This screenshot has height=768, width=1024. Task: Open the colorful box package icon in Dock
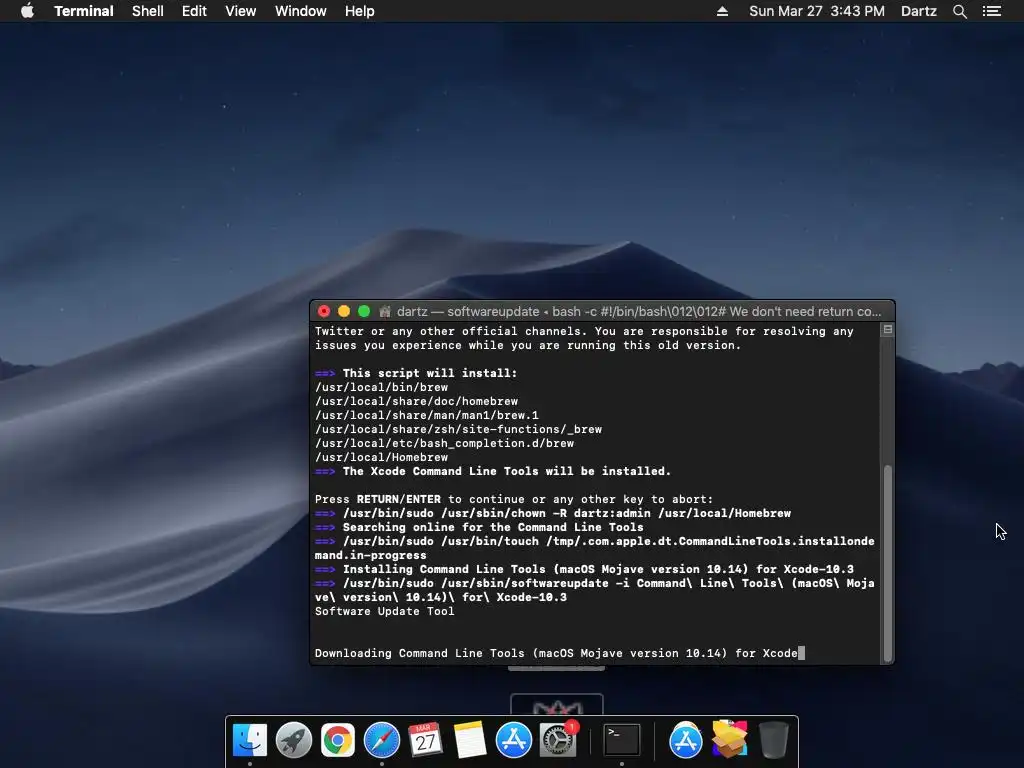tap(729, 739)
